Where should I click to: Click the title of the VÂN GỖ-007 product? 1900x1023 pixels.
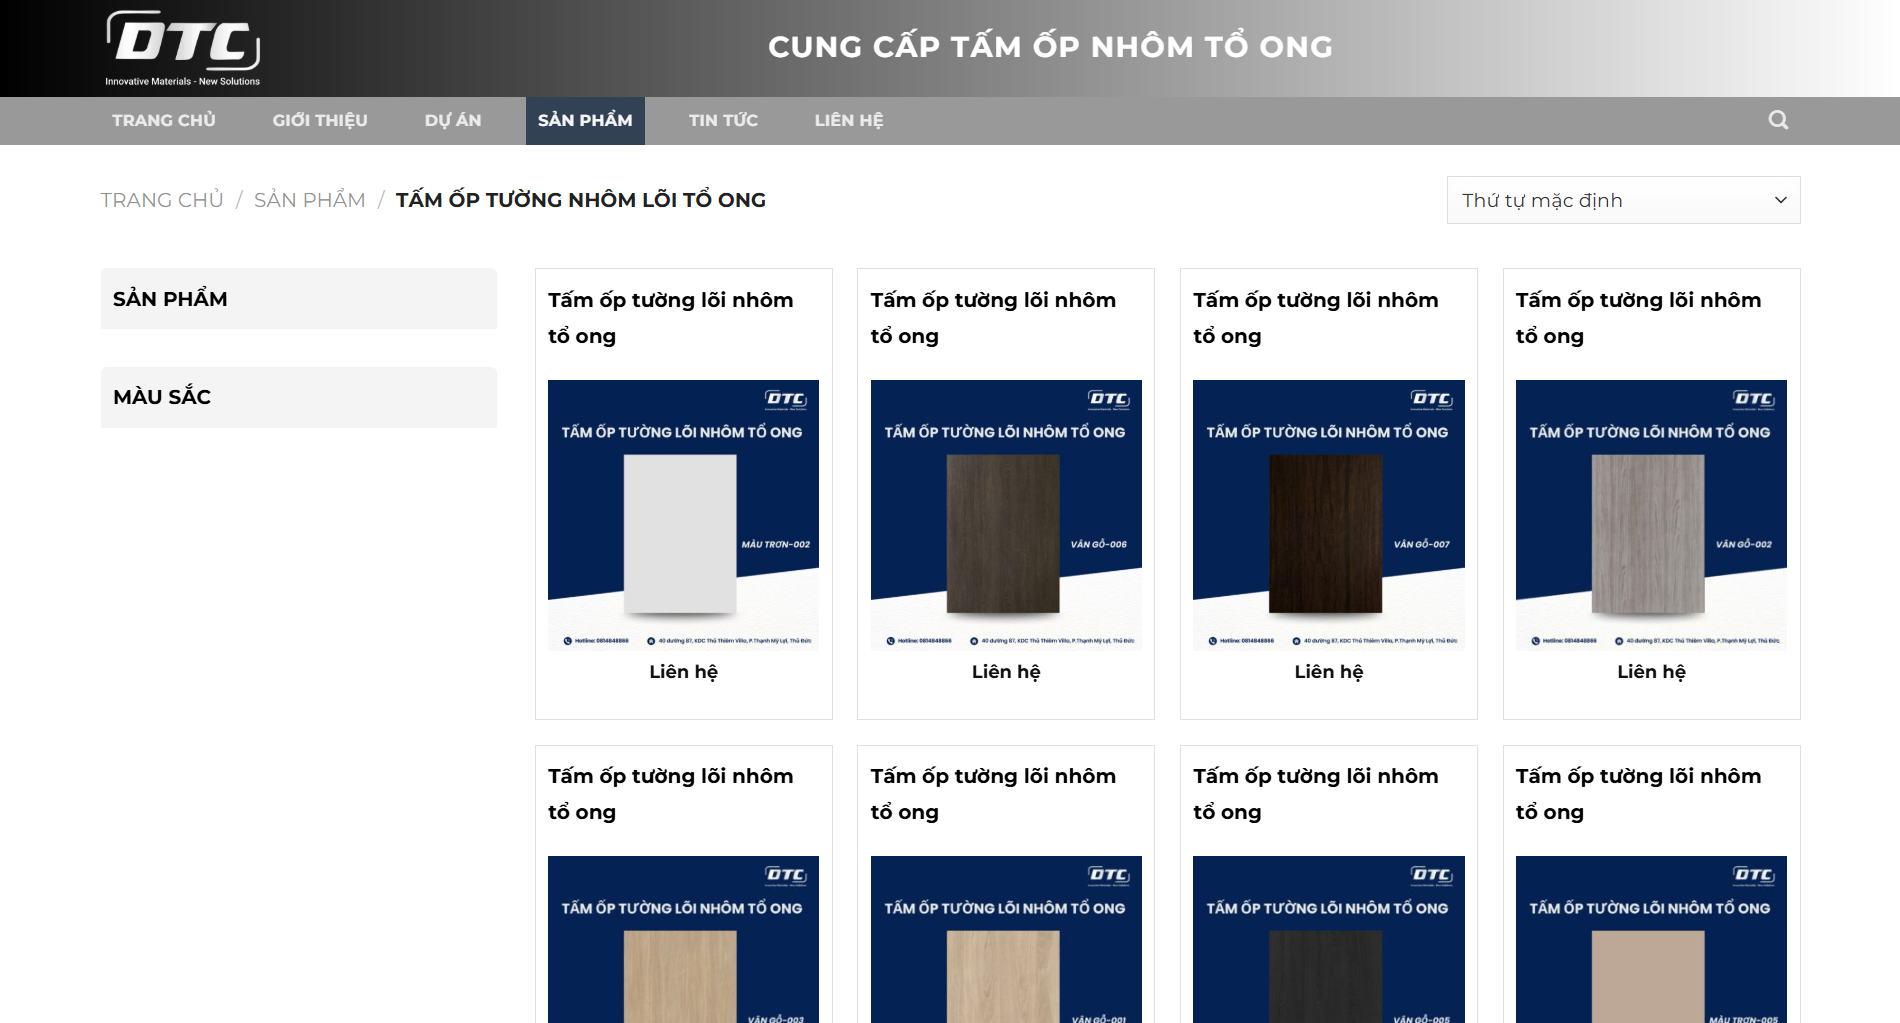point(1315,317)
